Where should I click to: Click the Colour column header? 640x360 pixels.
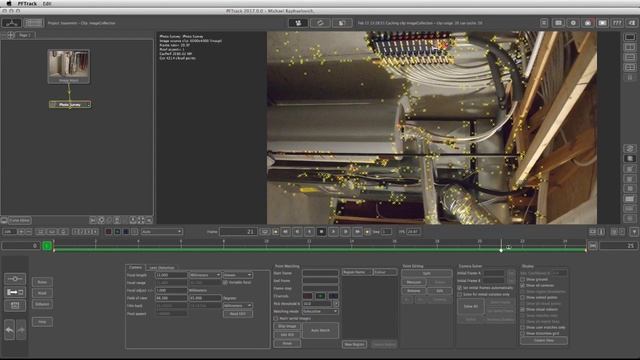384,272
